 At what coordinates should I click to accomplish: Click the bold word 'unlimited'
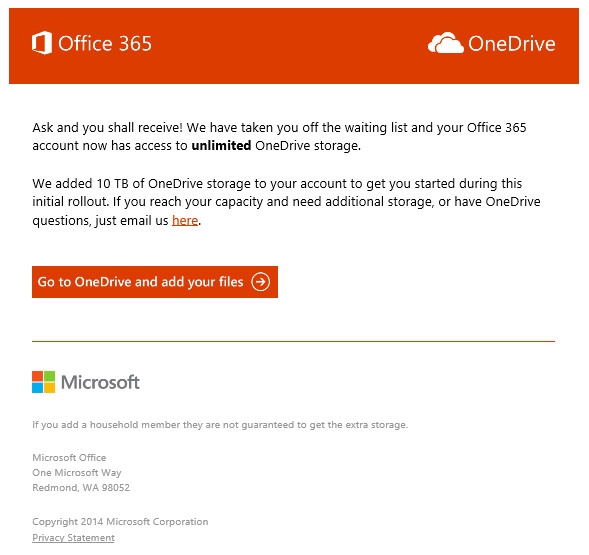(x=221, y=145)
